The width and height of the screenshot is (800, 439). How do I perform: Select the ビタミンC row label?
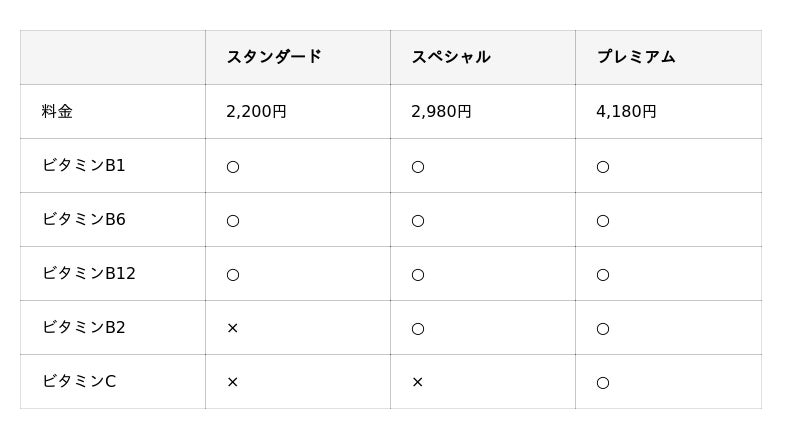[x=79, y=382]
